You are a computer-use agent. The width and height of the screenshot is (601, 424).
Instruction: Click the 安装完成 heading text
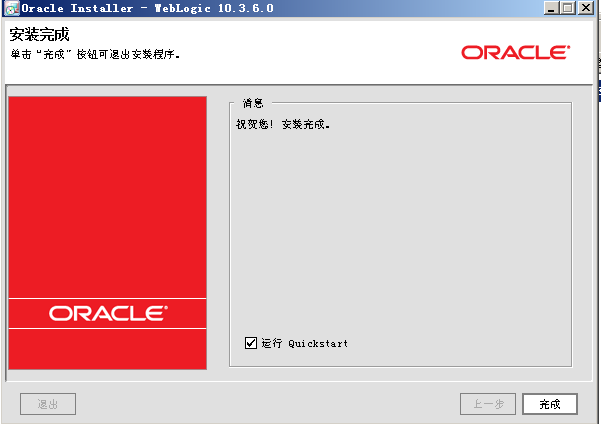39,35
